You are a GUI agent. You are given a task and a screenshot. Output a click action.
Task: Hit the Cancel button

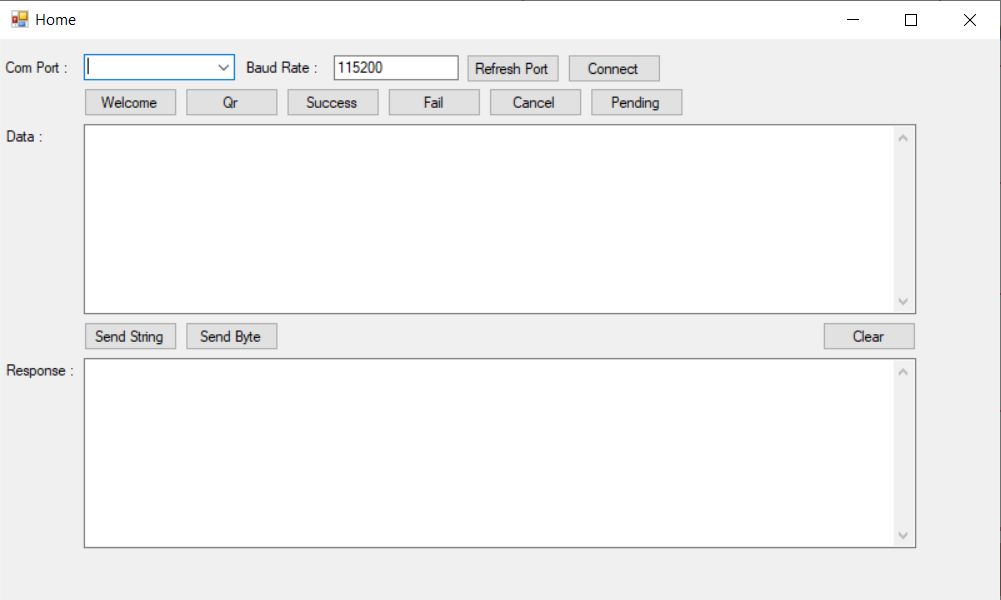click(x=534, y=102)
